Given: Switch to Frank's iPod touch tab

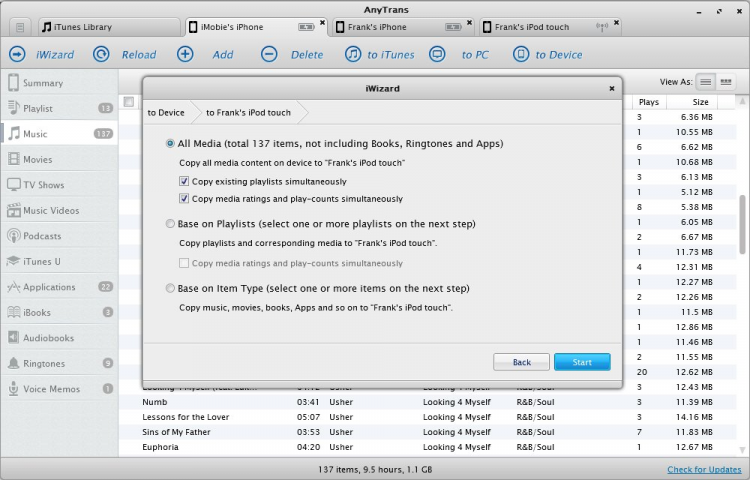Looking at the screenshot, I should 549,27.
